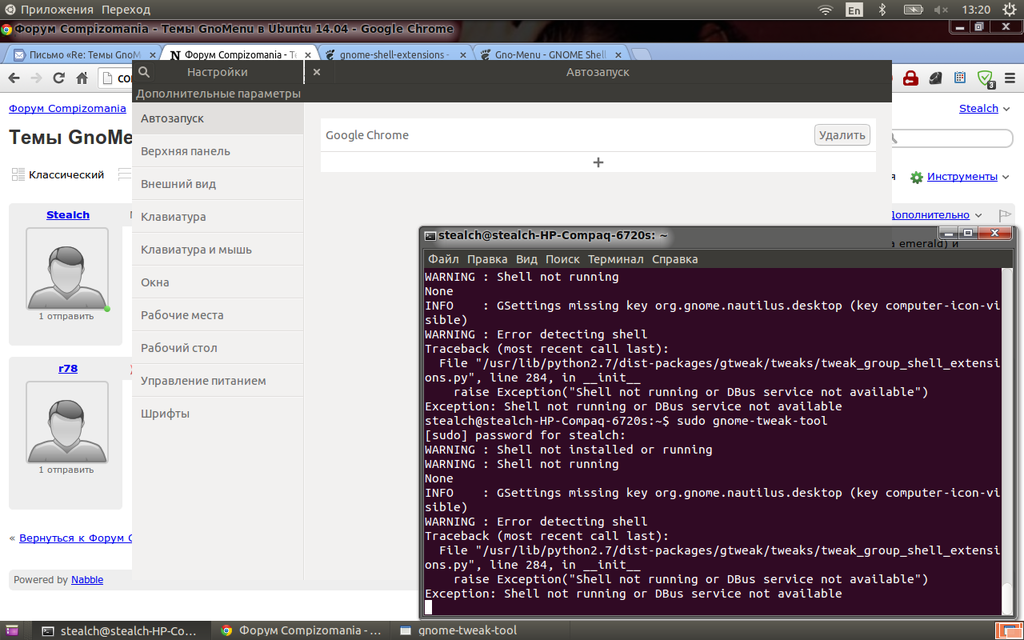
Task: Open the Bluetooth indicator in top panel
Action: pos(882,9)
